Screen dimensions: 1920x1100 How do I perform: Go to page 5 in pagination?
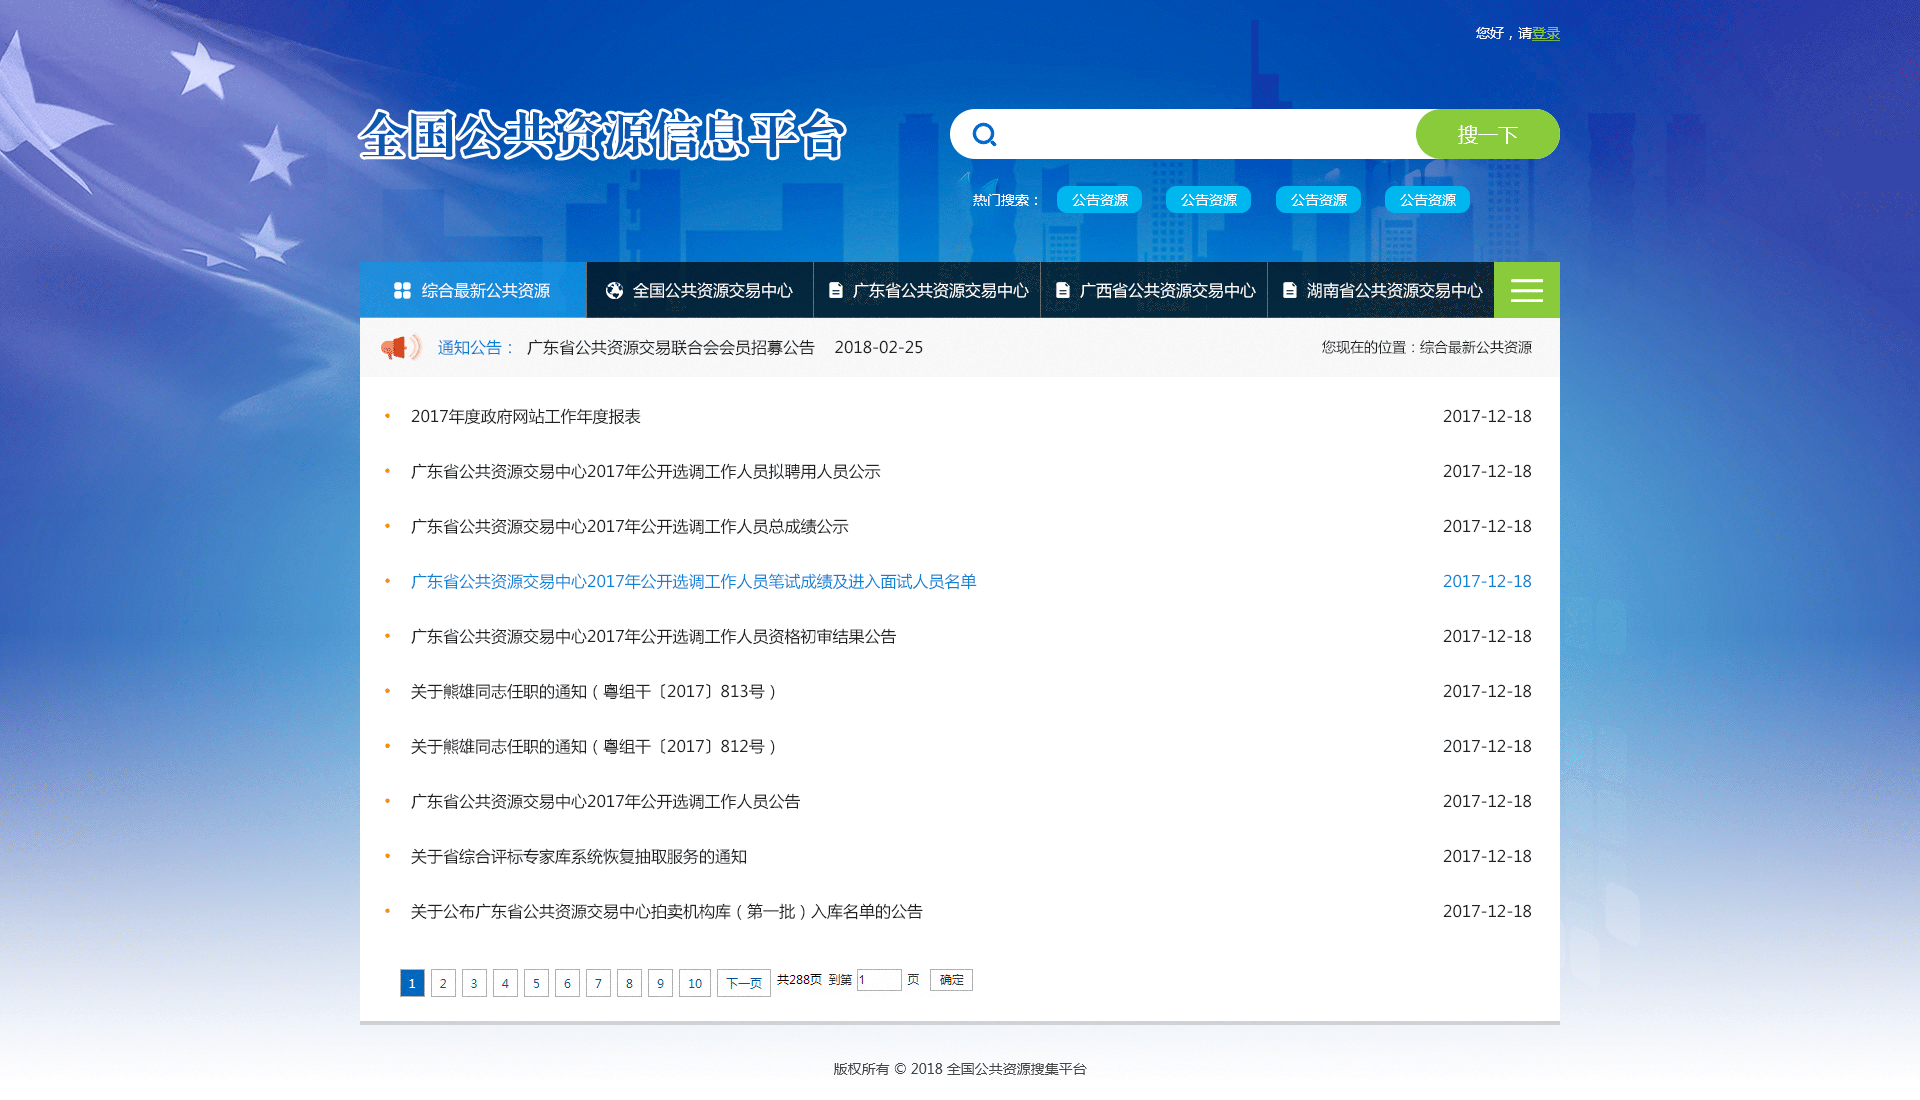point(536,983)
